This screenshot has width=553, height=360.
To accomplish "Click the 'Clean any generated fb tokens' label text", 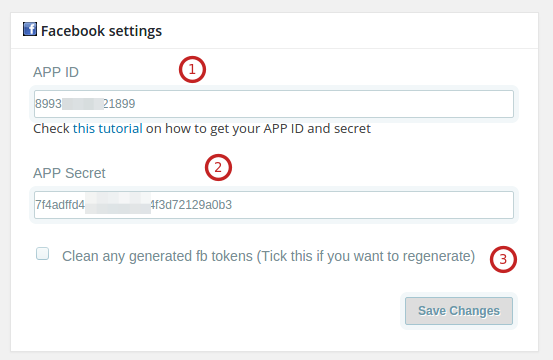I will click(269, 256).
